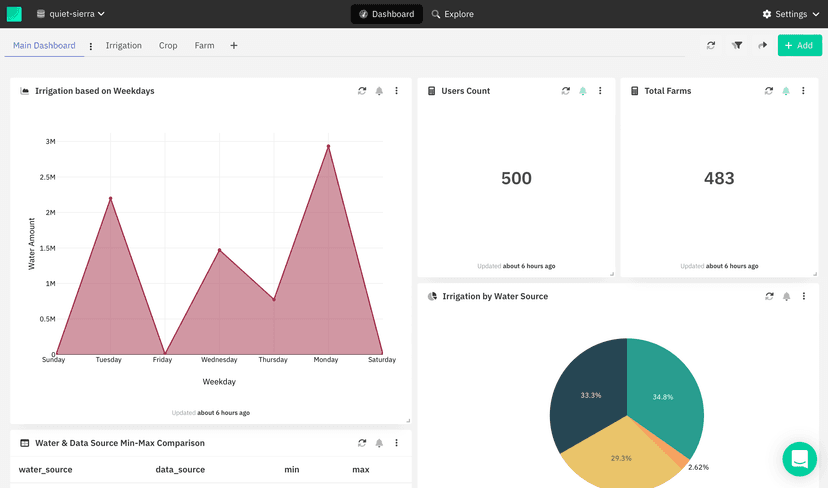Click the Tuesday data point on chart
Viewport: 828px width, 488px height.
pos(110,198)
